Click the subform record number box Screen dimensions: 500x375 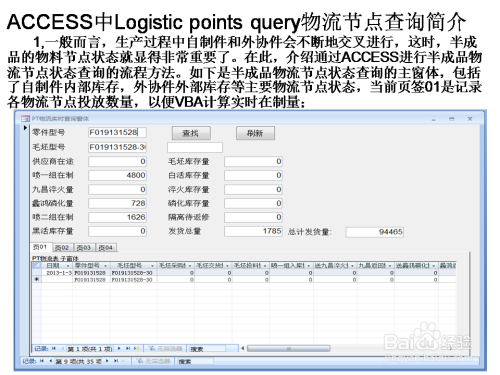90,349
